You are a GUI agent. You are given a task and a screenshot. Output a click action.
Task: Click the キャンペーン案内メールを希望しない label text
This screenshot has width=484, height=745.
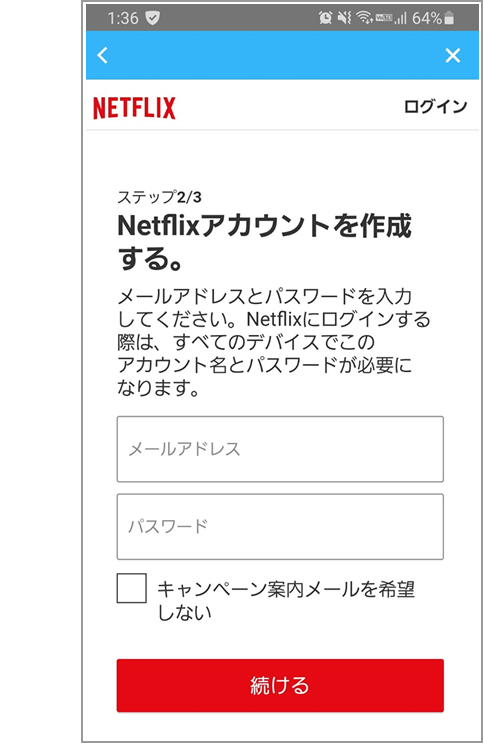[286, 601]
